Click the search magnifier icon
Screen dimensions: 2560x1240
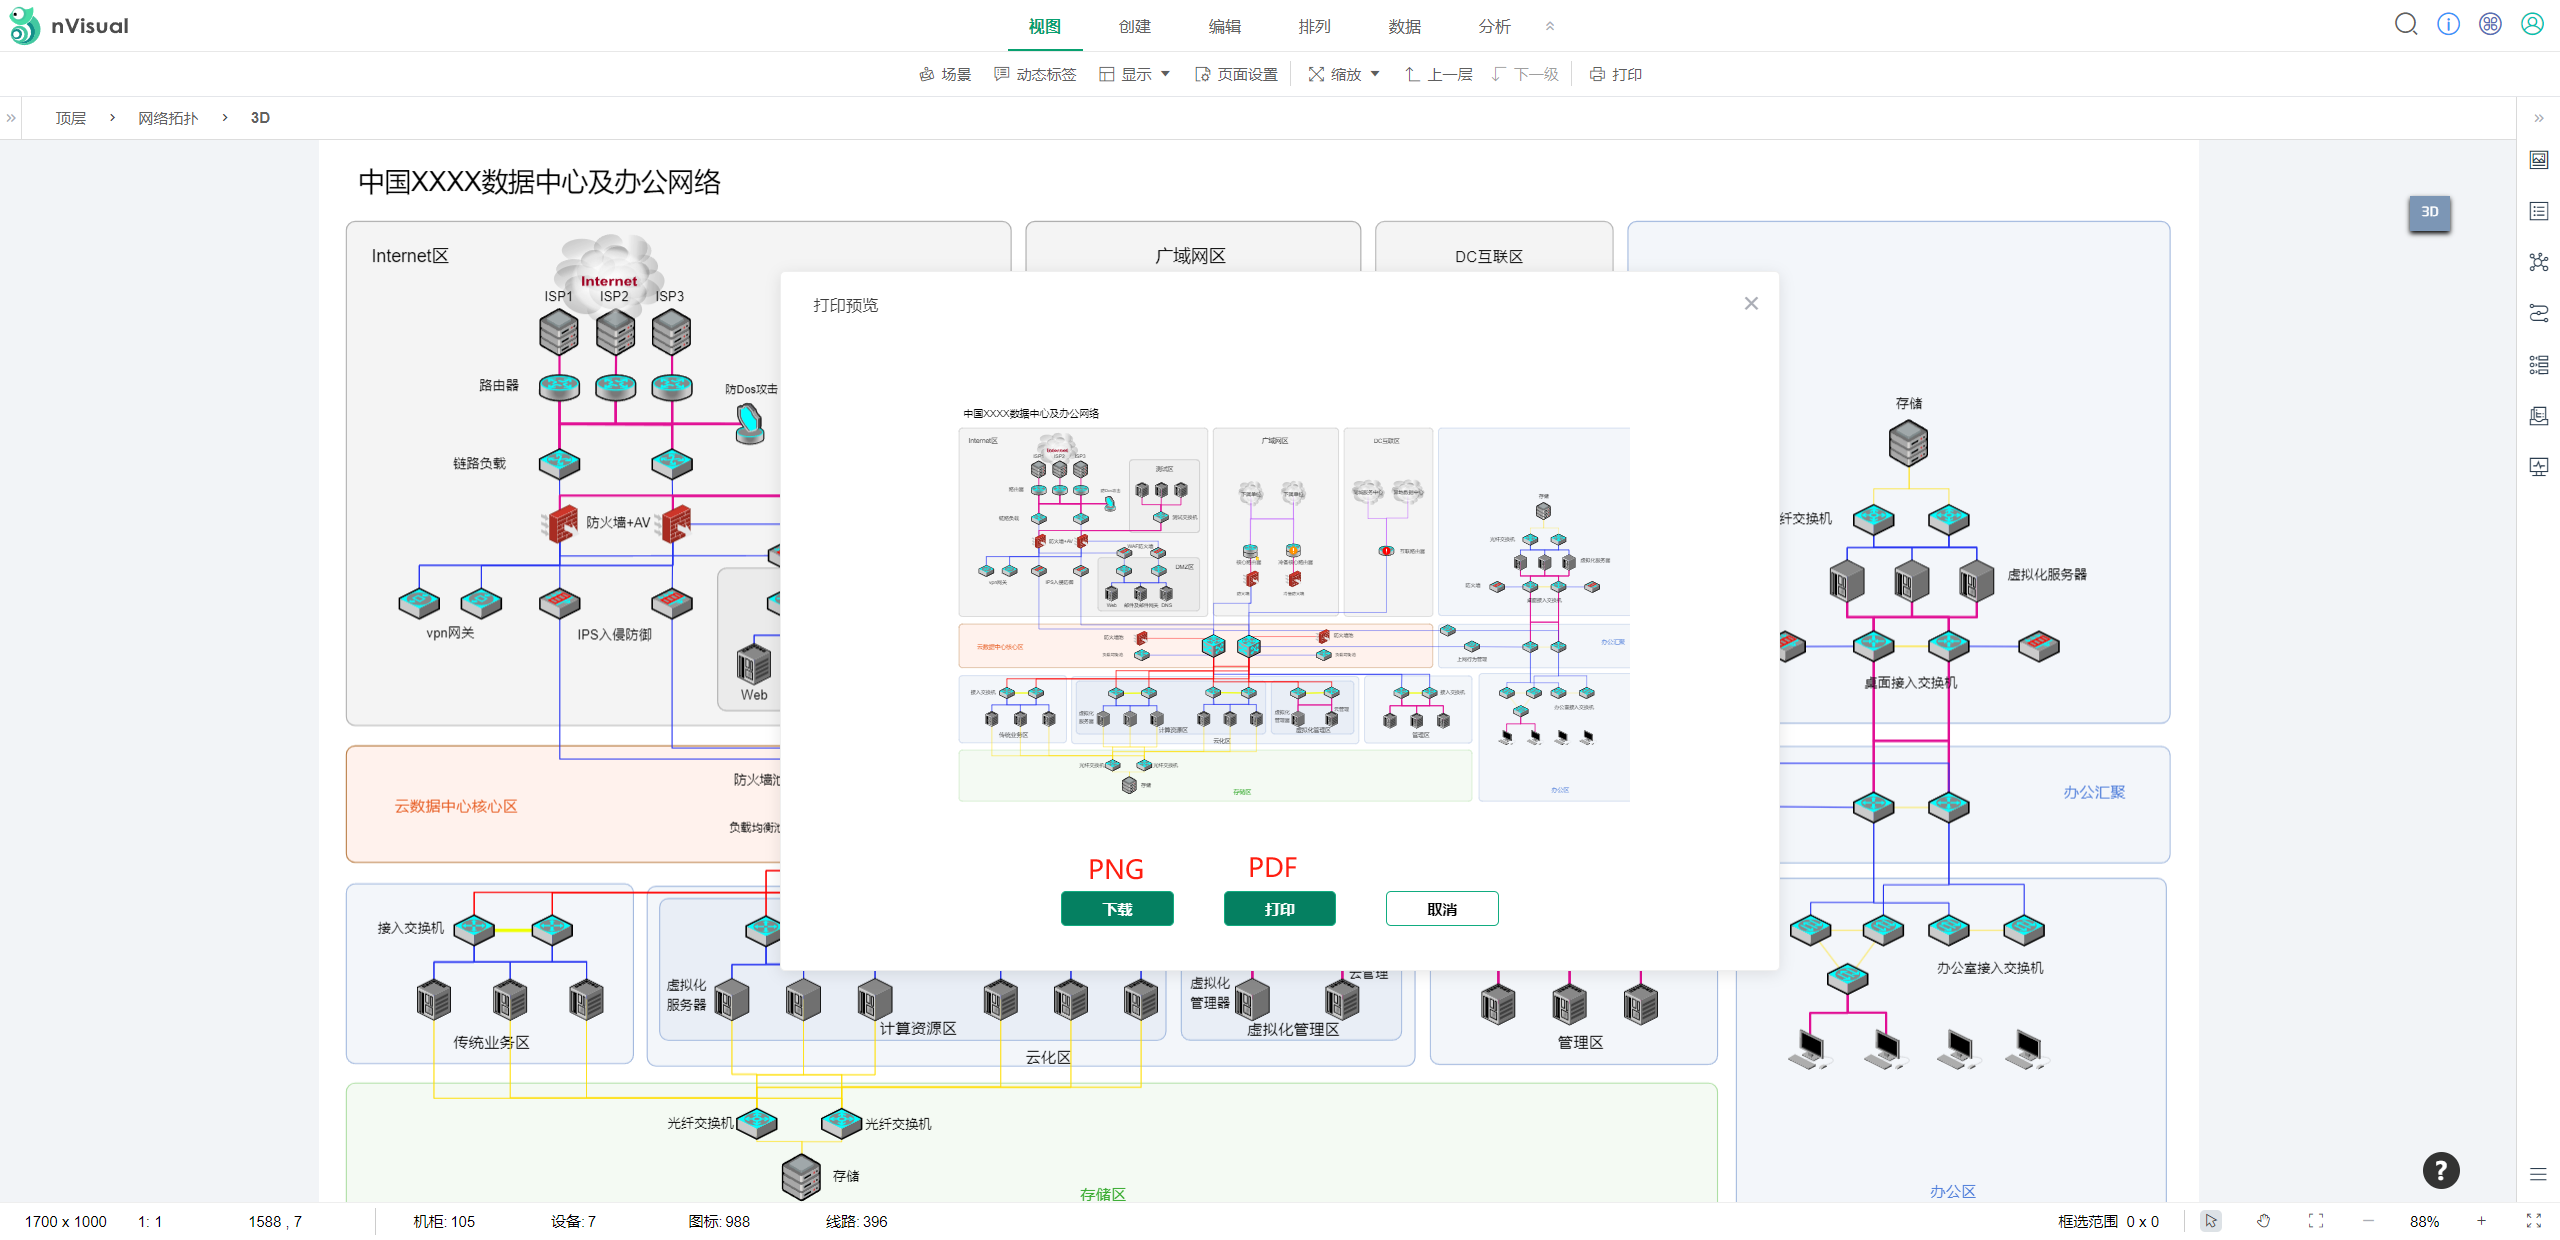coord(2405,24)
